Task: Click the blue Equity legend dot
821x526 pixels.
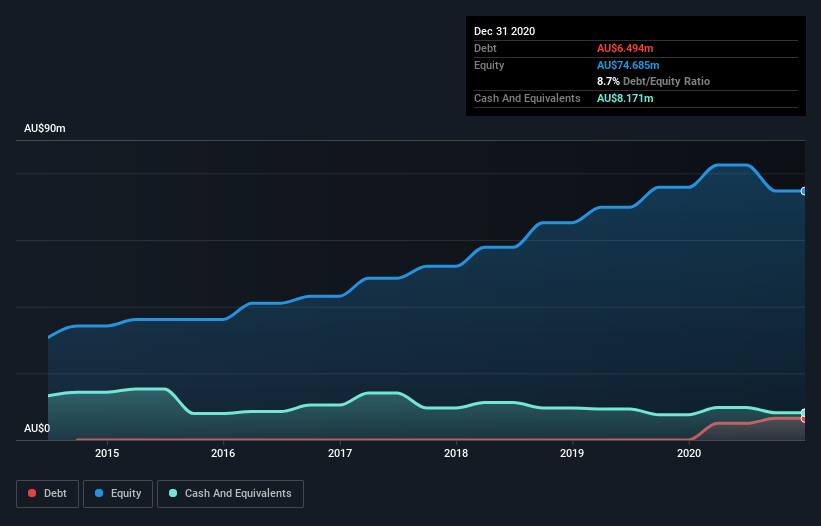Action: [x=99, y=493]
